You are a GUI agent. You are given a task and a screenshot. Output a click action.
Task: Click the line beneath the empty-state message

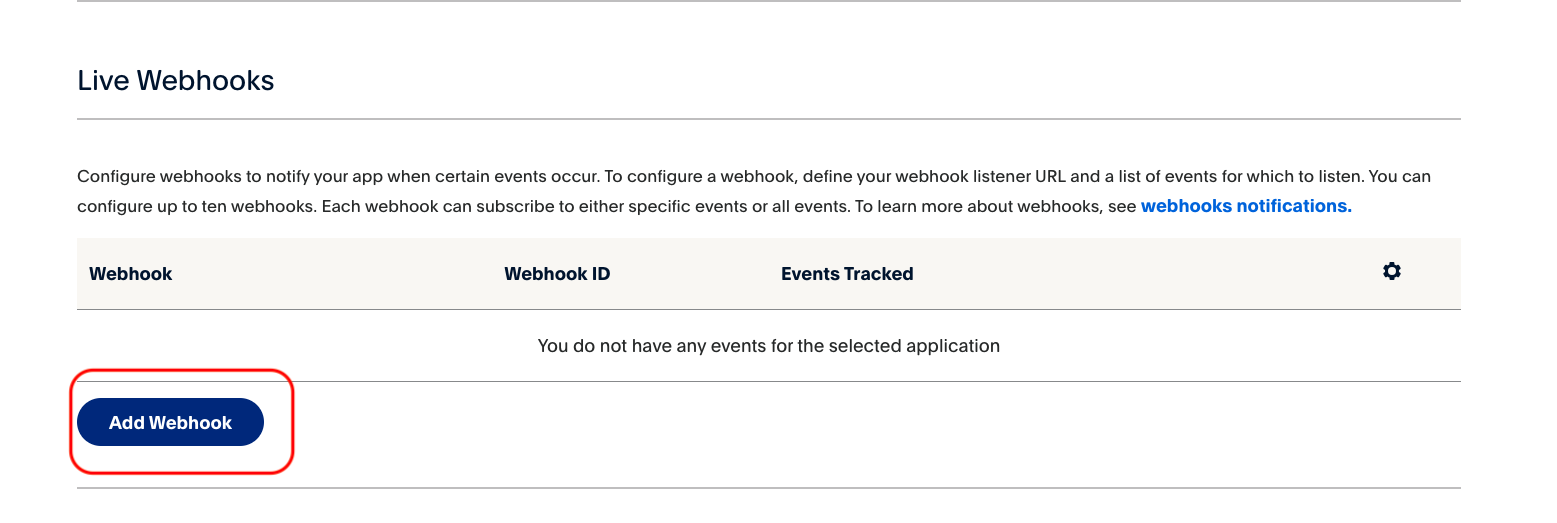click(x=769, y=381)
